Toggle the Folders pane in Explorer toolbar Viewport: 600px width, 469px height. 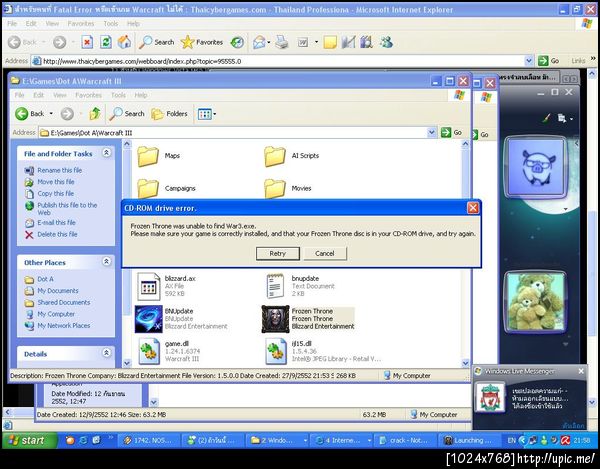pyautogui.click(x=169, y=114)
